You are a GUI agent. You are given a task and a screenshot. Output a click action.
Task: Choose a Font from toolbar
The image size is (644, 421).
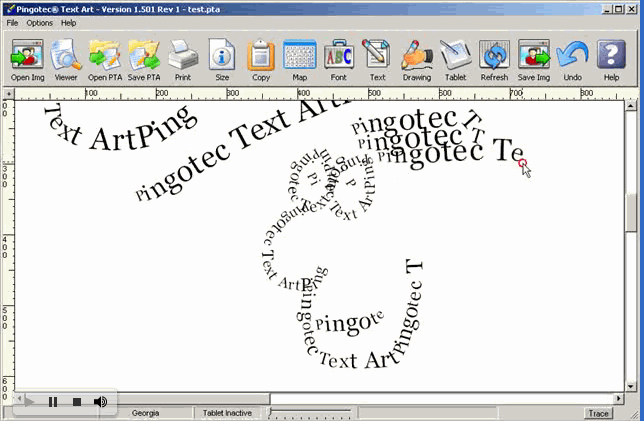pyautogui.click(x=338, y=60)
